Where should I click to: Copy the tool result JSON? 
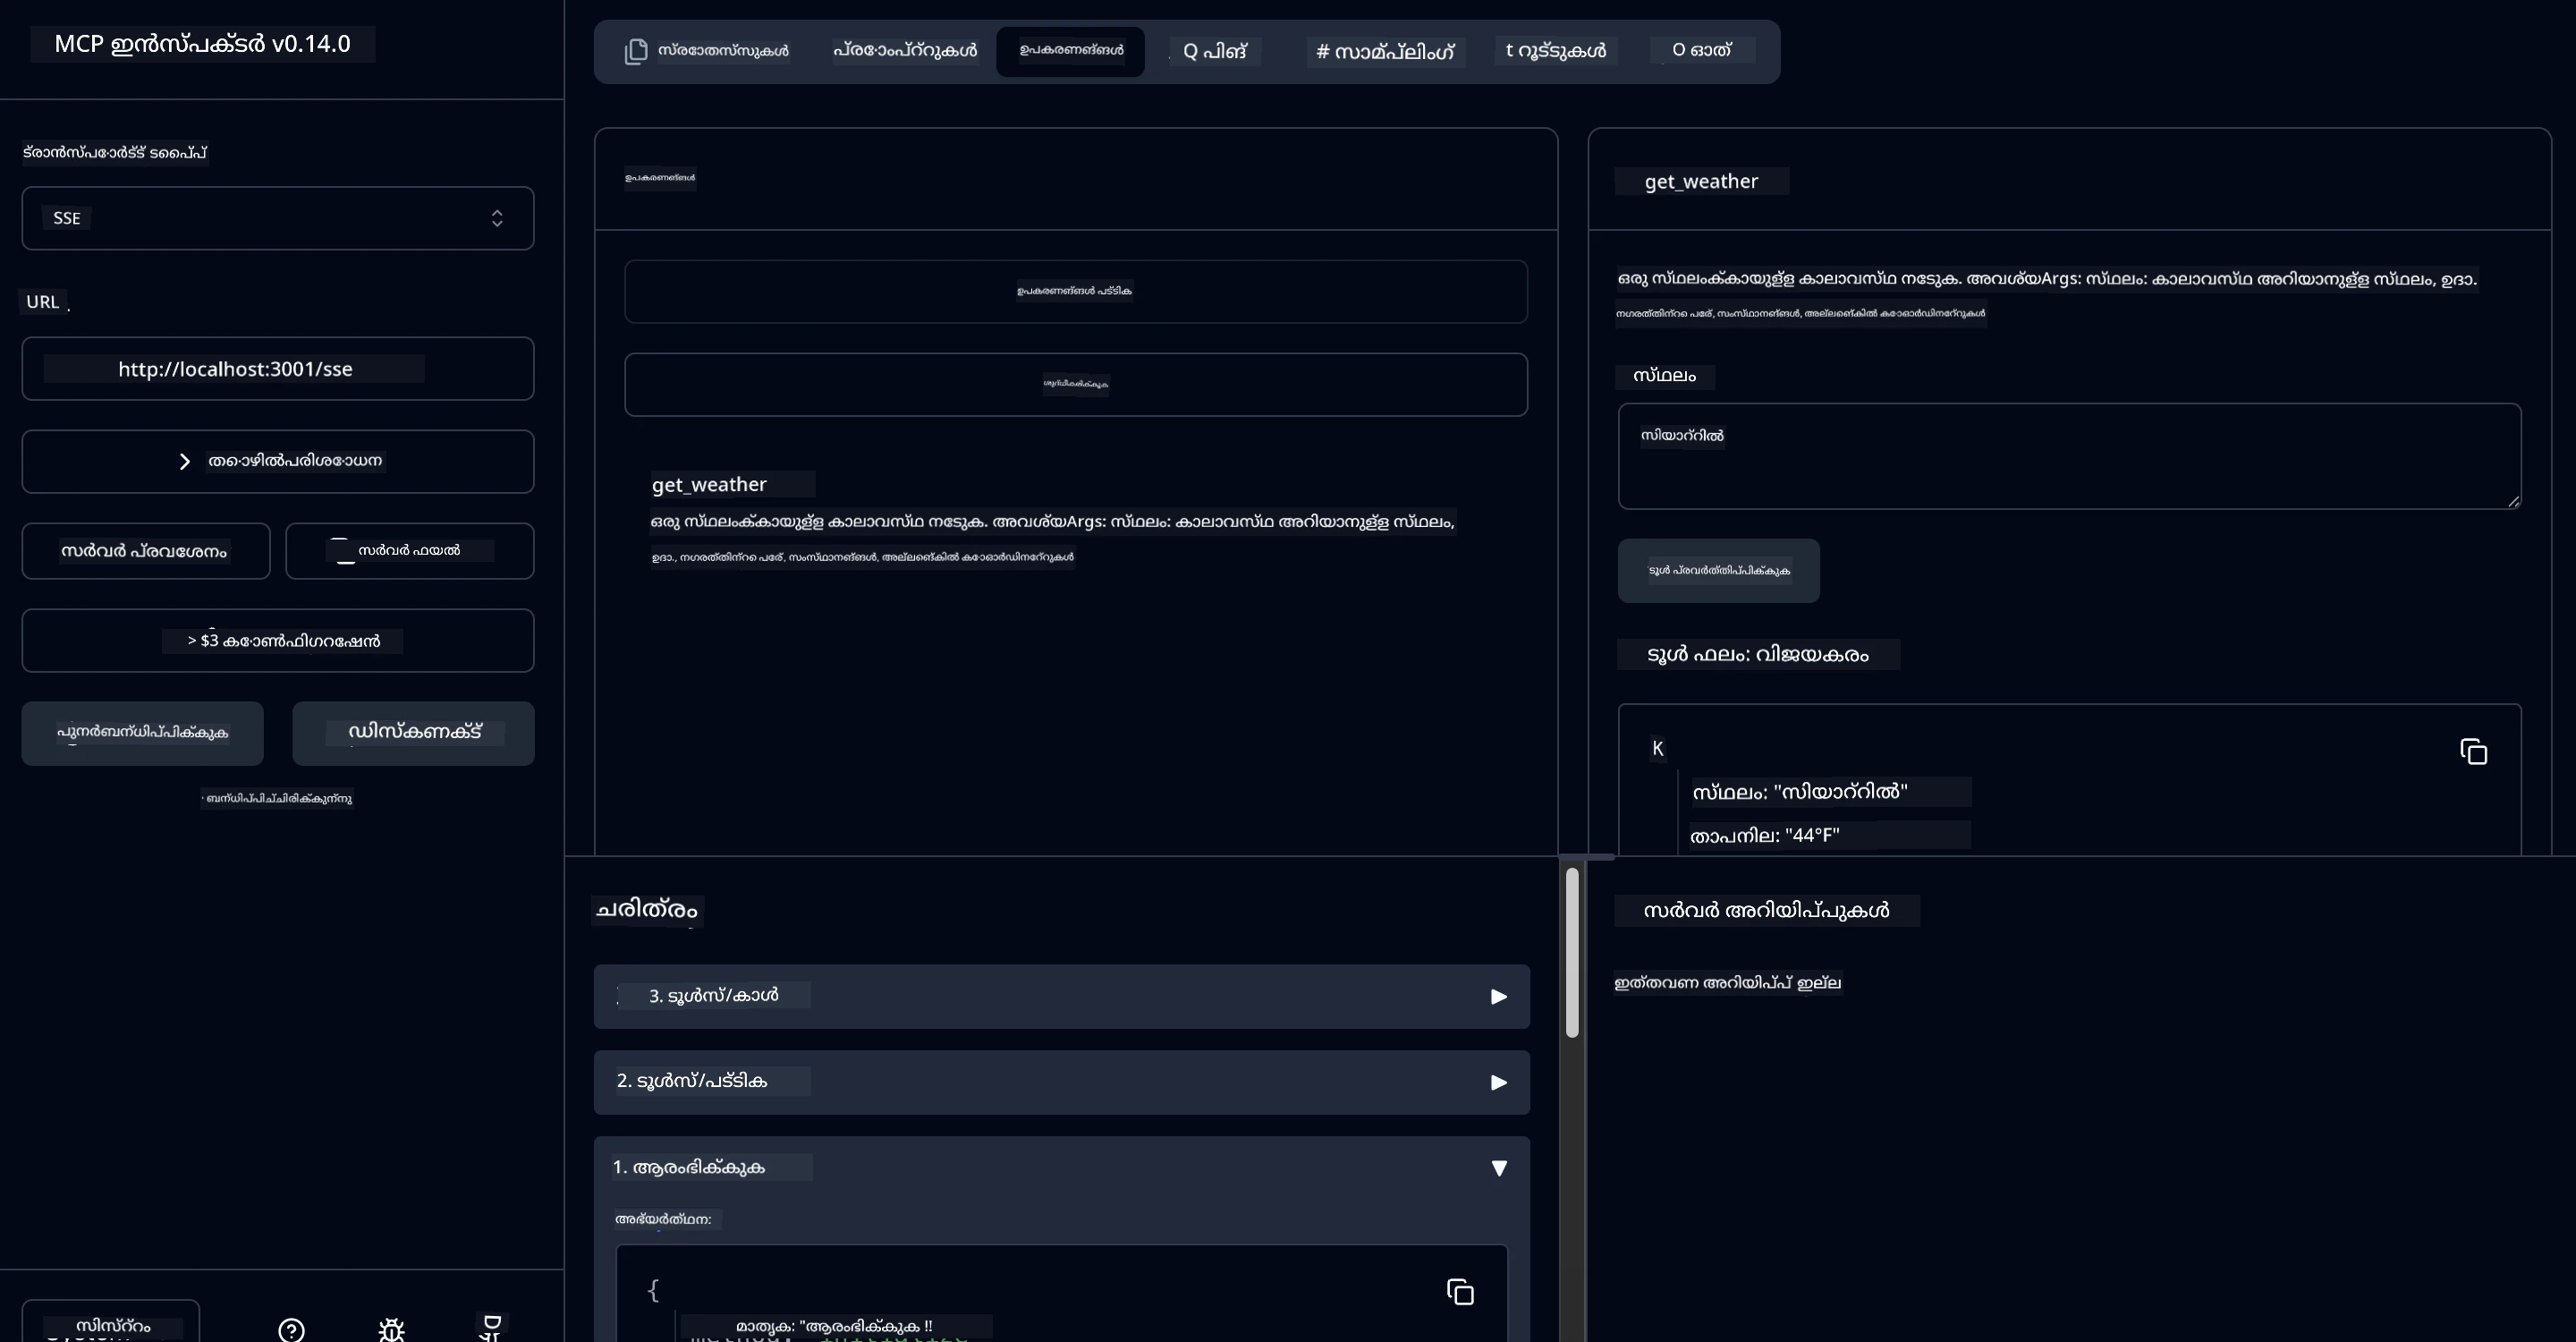pos(2473,752)
